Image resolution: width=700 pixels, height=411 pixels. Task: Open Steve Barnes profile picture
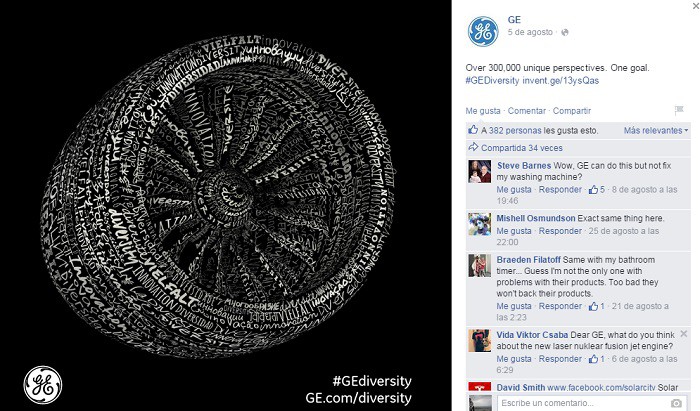(479, 171)
